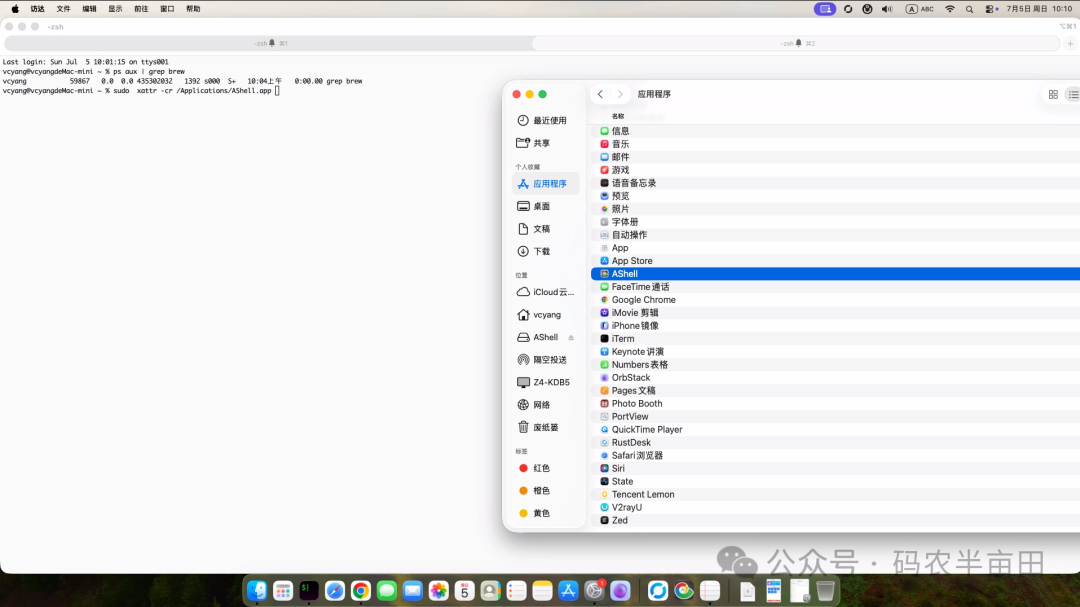Switch to the first -zsh terminal tab

pyautogui.click(x=269, y=43)
